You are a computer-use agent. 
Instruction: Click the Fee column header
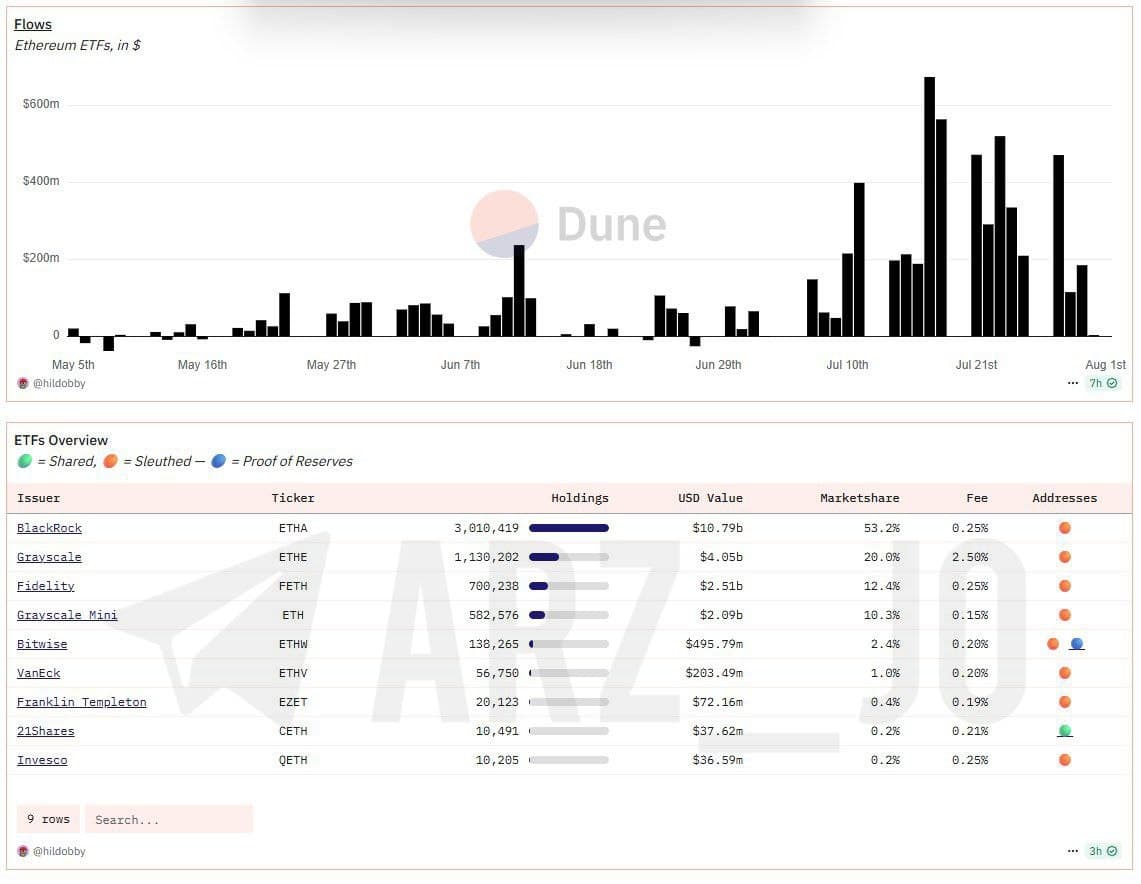coord(976,498)
